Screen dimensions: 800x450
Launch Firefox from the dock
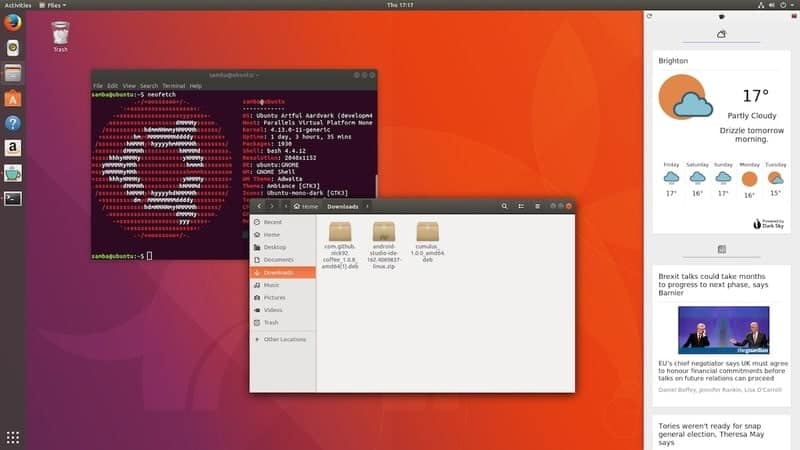click(x=13, y=23)
